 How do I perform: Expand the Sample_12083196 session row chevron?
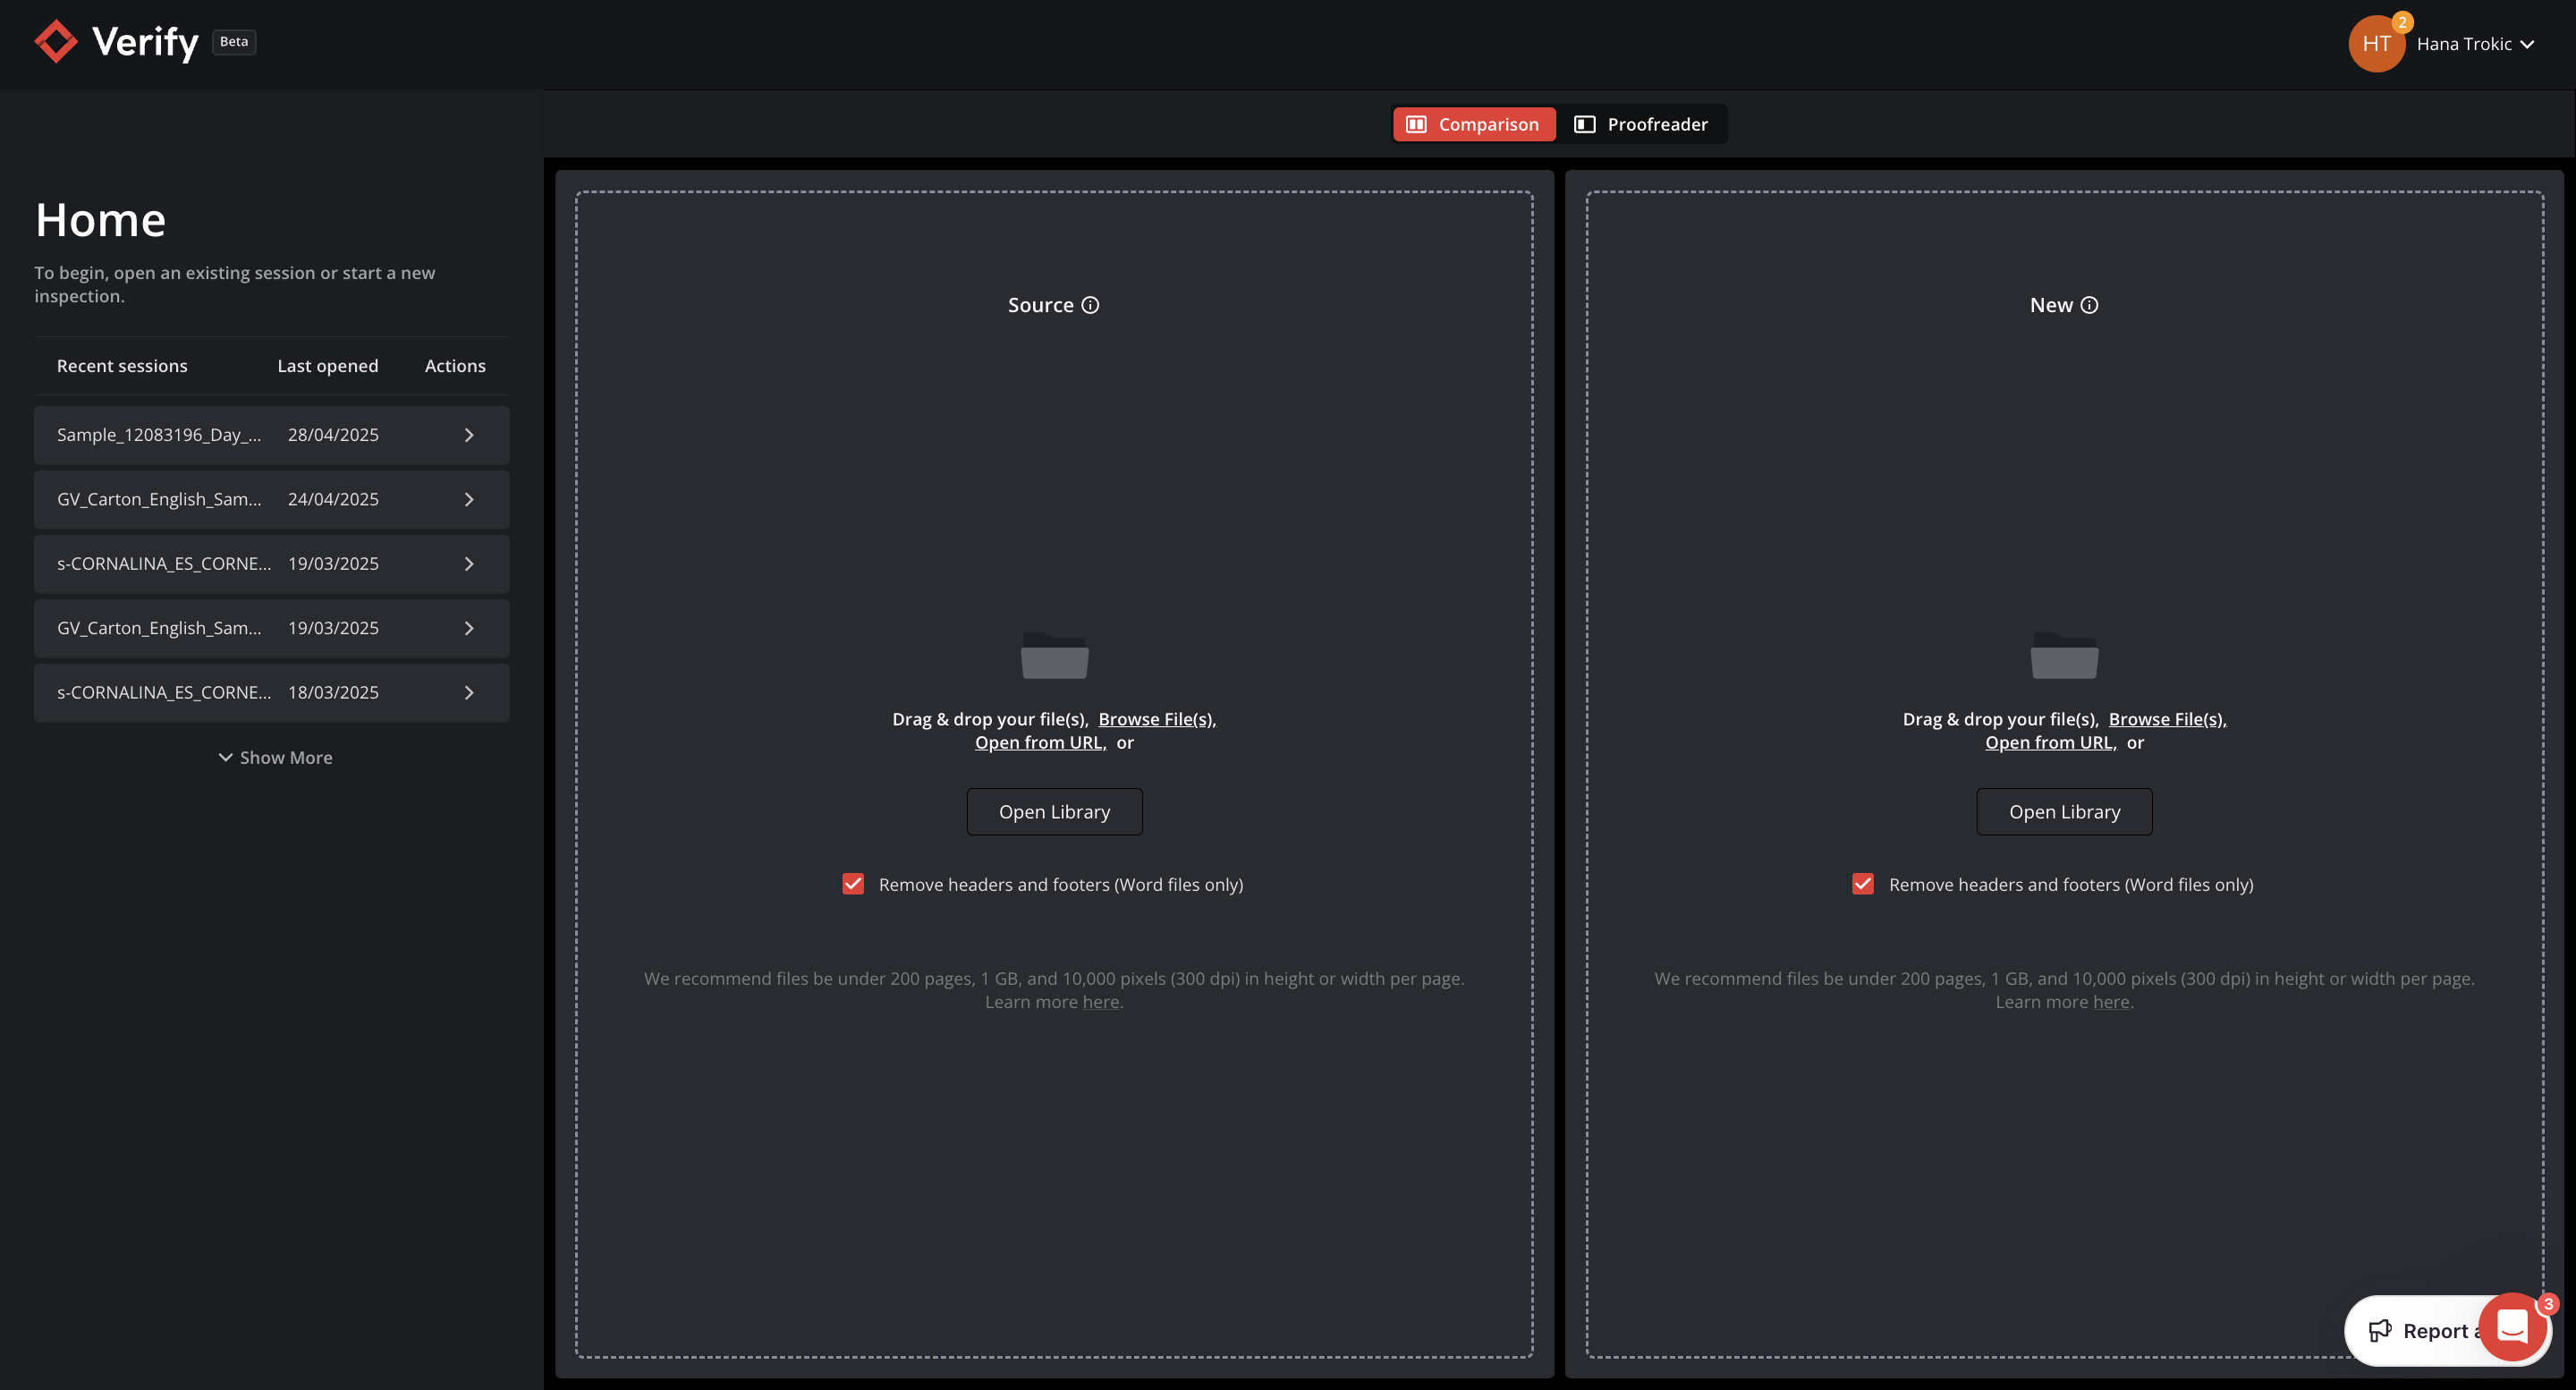coord(468,434)
